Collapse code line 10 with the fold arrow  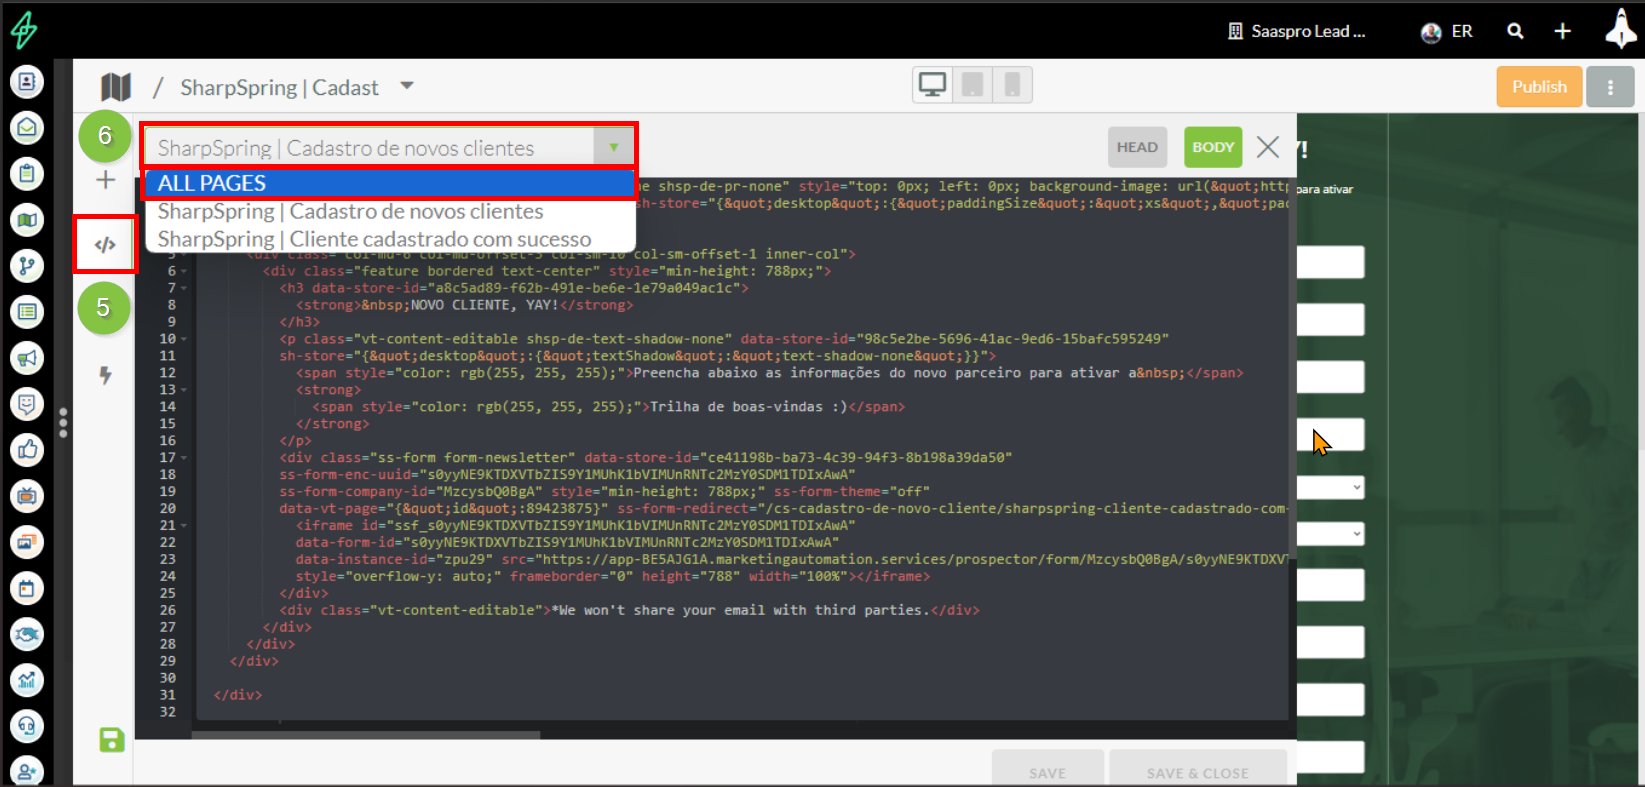pyautogui.click(x=185, y=339)
